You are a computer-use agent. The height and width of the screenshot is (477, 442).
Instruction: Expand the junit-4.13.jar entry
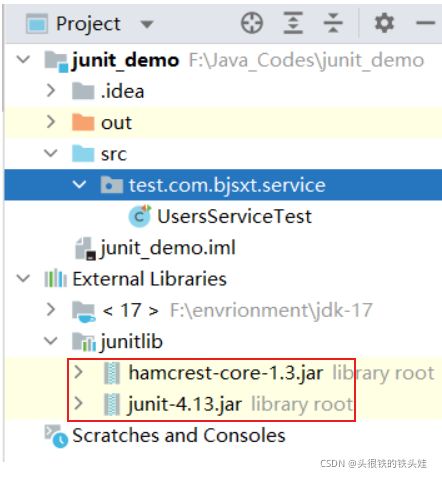[x=79, y=403]
